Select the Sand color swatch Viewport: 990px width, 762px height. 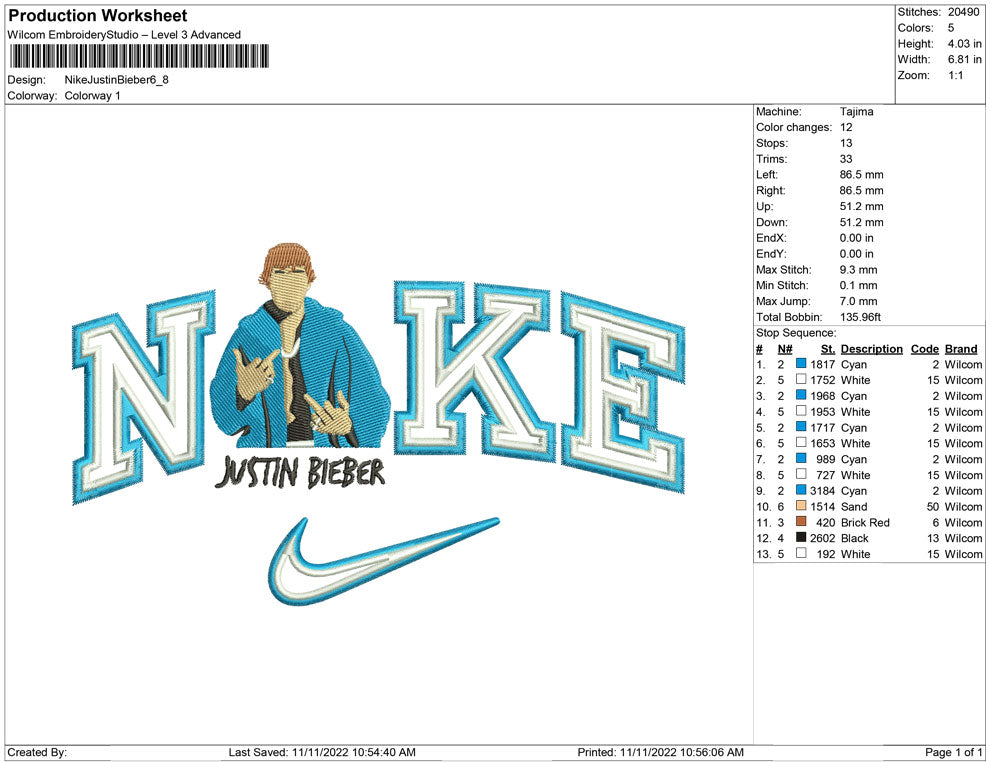[x=801, y=506]
